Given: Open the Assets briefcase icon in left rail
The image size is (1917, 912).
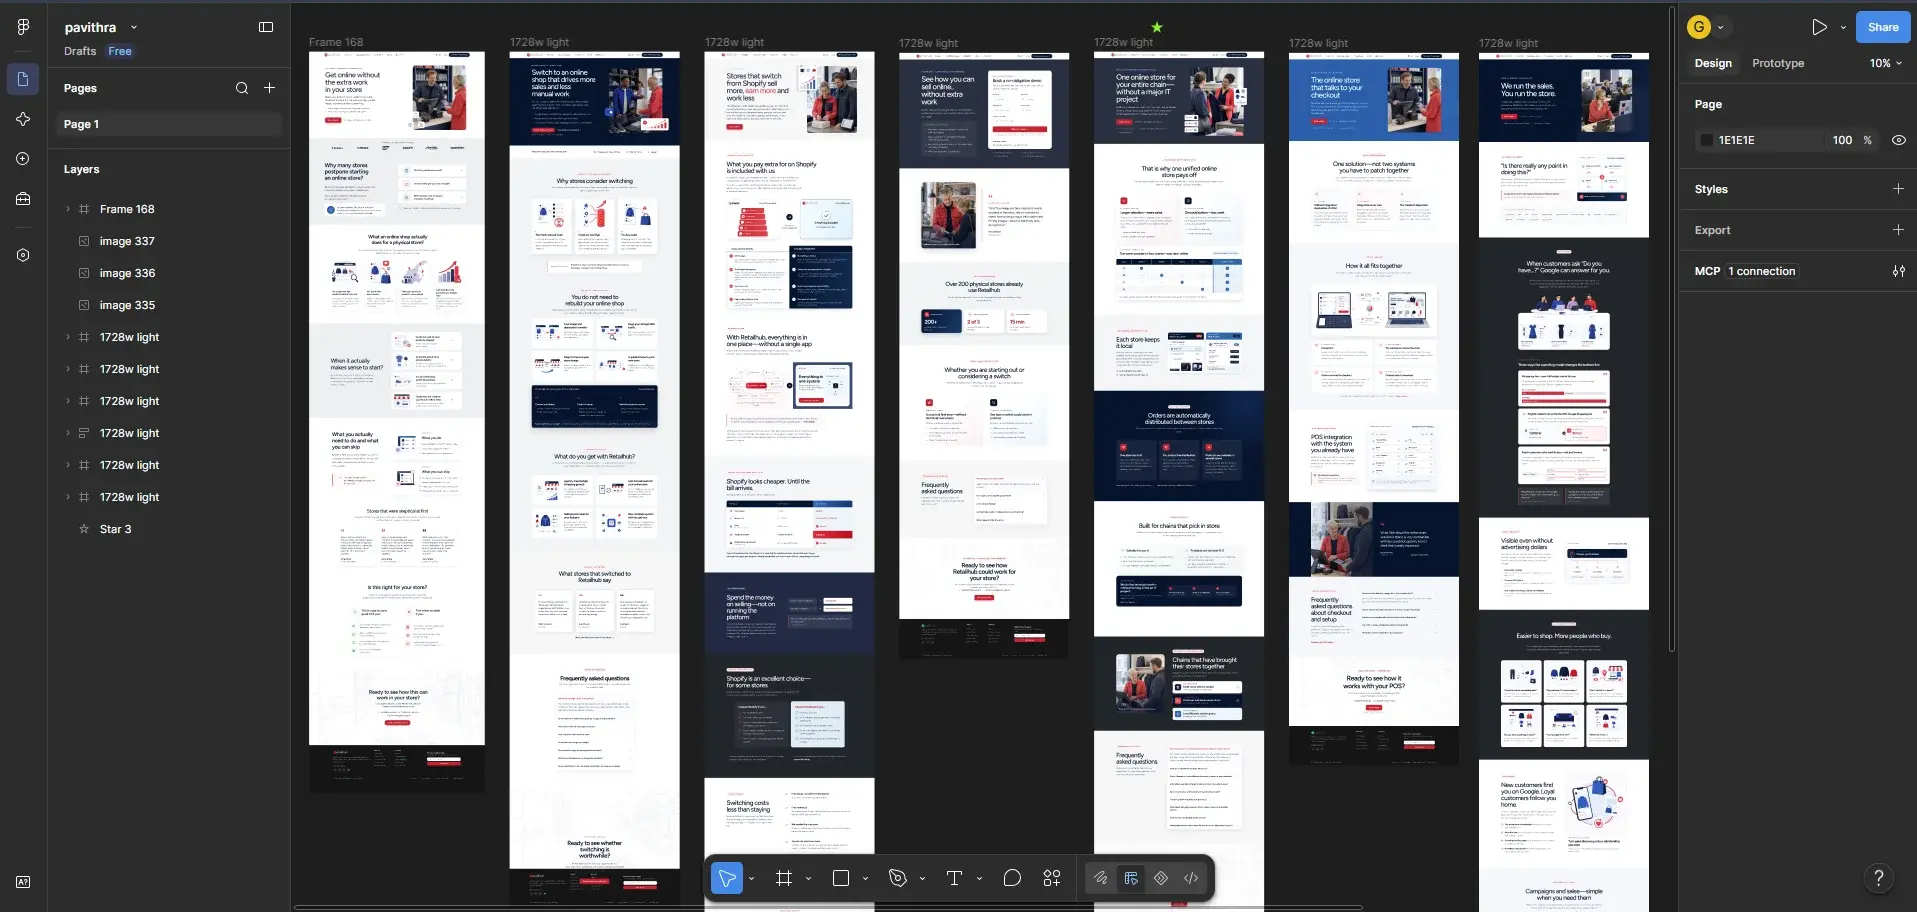Looking at the screenshot, I should (23, 199).
